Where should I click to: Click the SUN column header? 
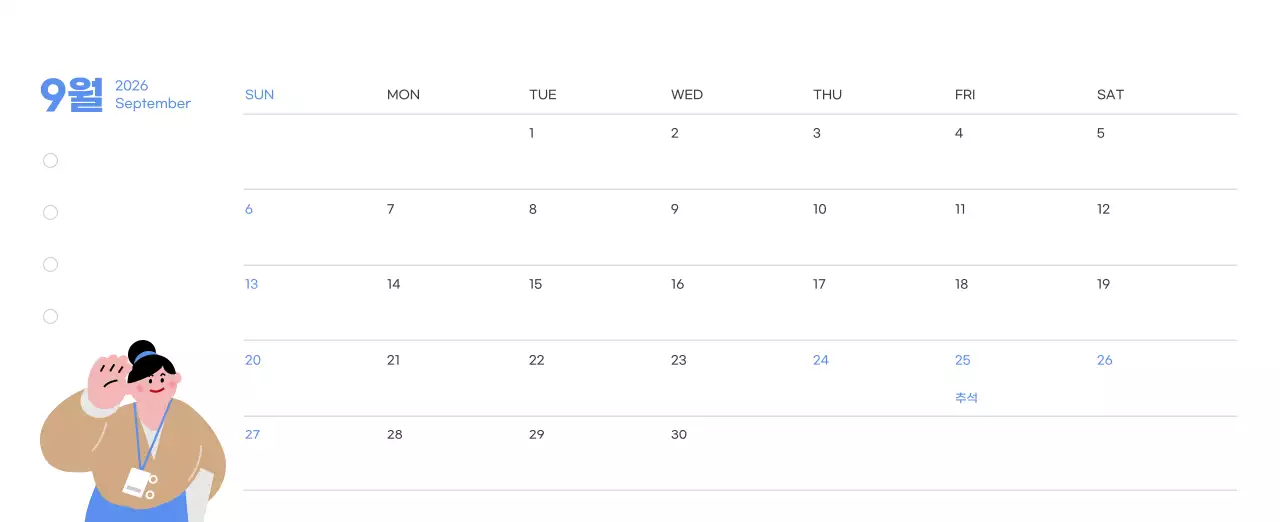tap(259, 95)
